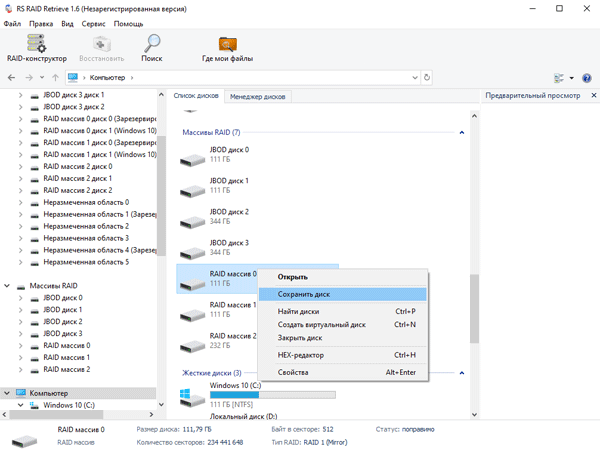Expand RAID массив 2 диск 0 node
This screenshot has height=453, width=600.
click(x=21, y=166)
